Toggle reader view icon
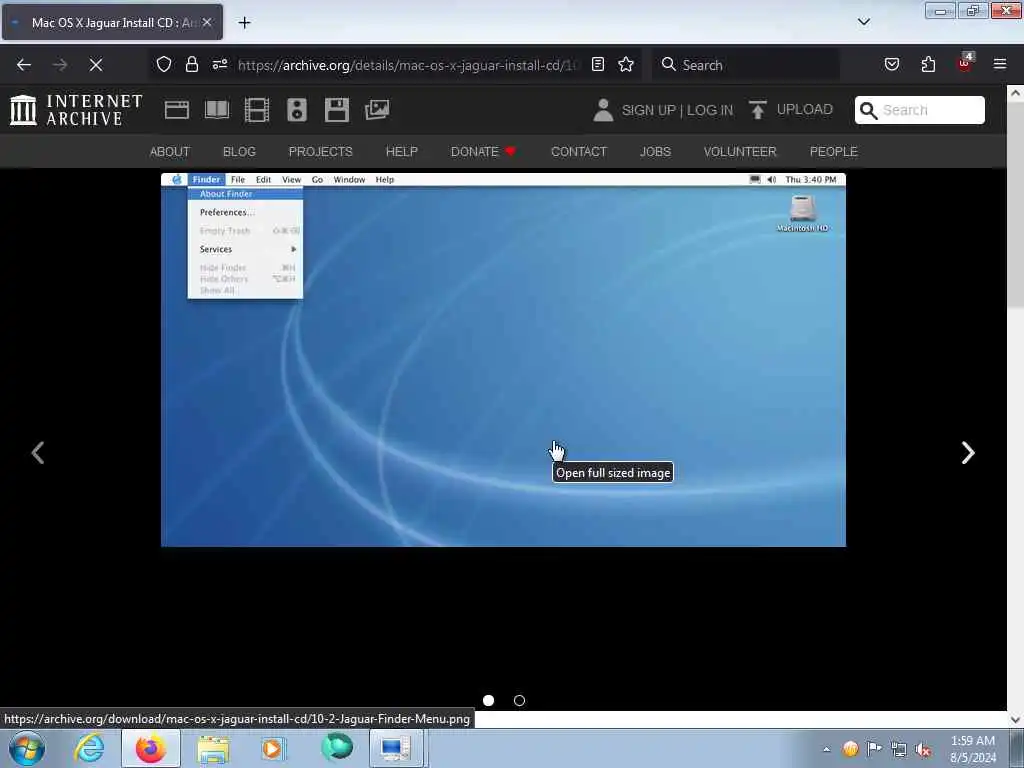This screenshot has height=768, width=1024. (x=598, y=64)
